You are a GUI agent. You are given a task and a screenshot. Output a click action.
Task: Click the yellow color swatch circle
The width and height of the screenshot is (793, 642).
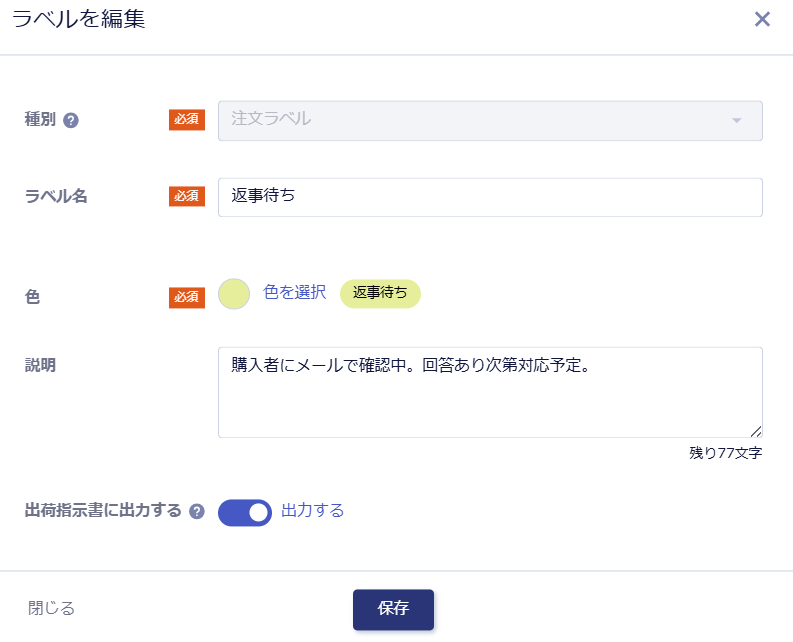234,293
